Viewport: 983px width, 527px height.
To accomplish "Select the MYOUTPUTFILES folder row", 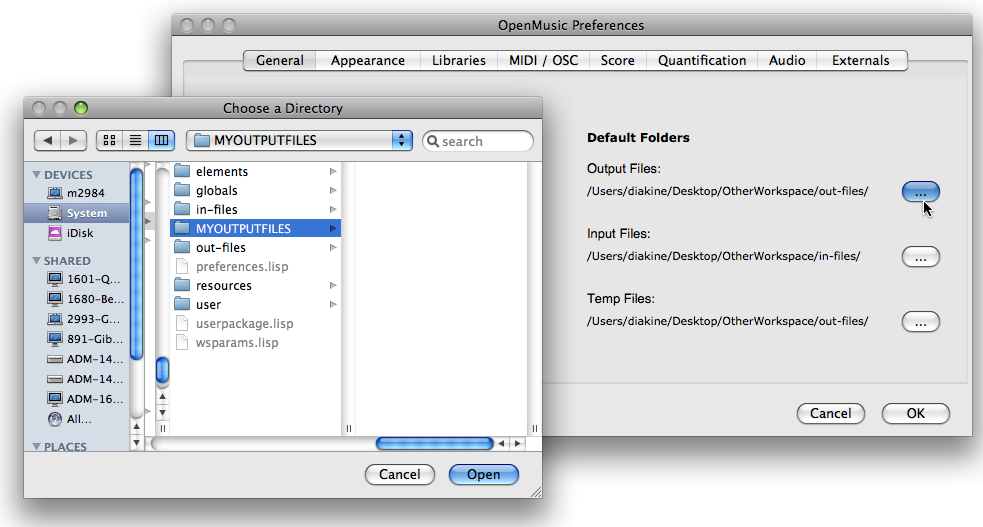I will click(256, 228).
